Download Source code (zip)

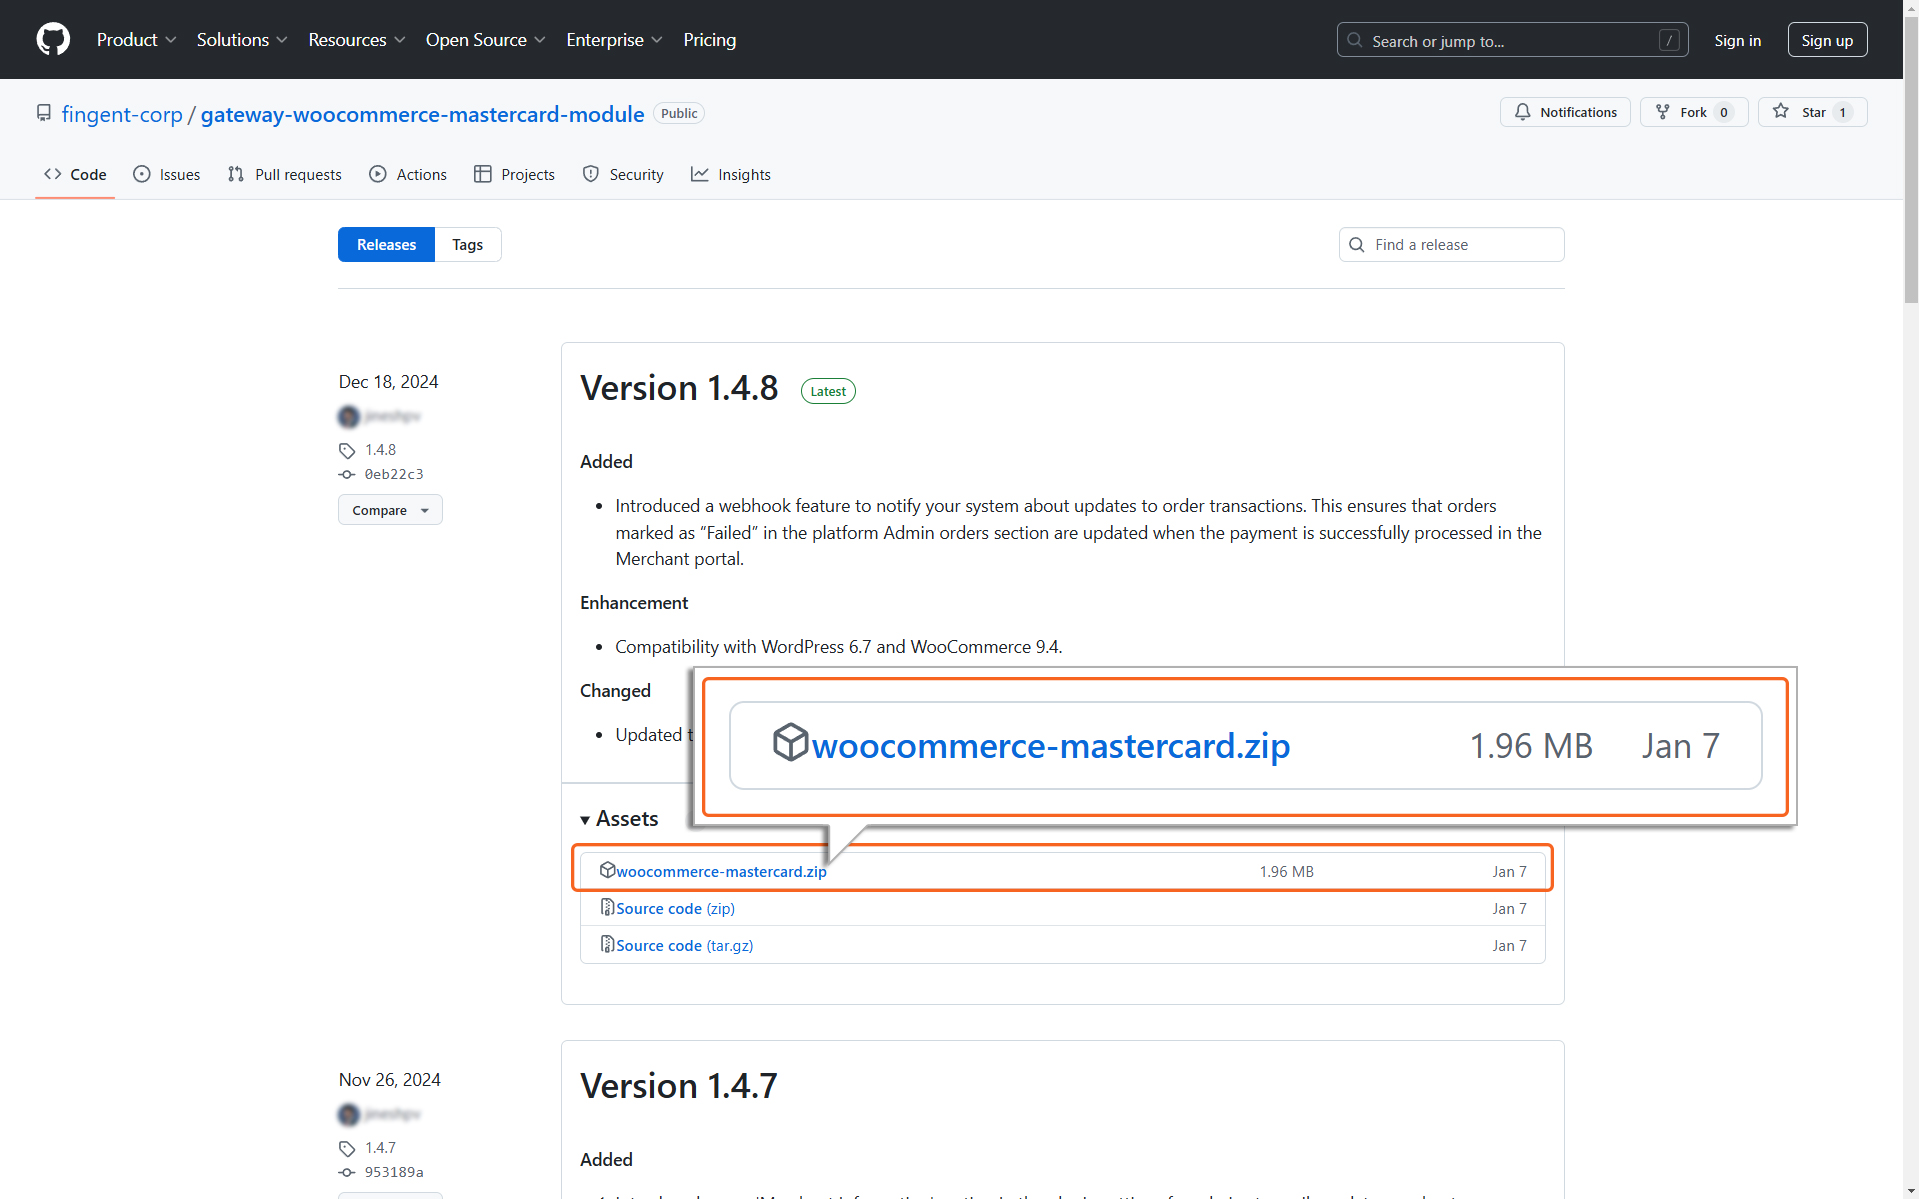tap(675, 909)
